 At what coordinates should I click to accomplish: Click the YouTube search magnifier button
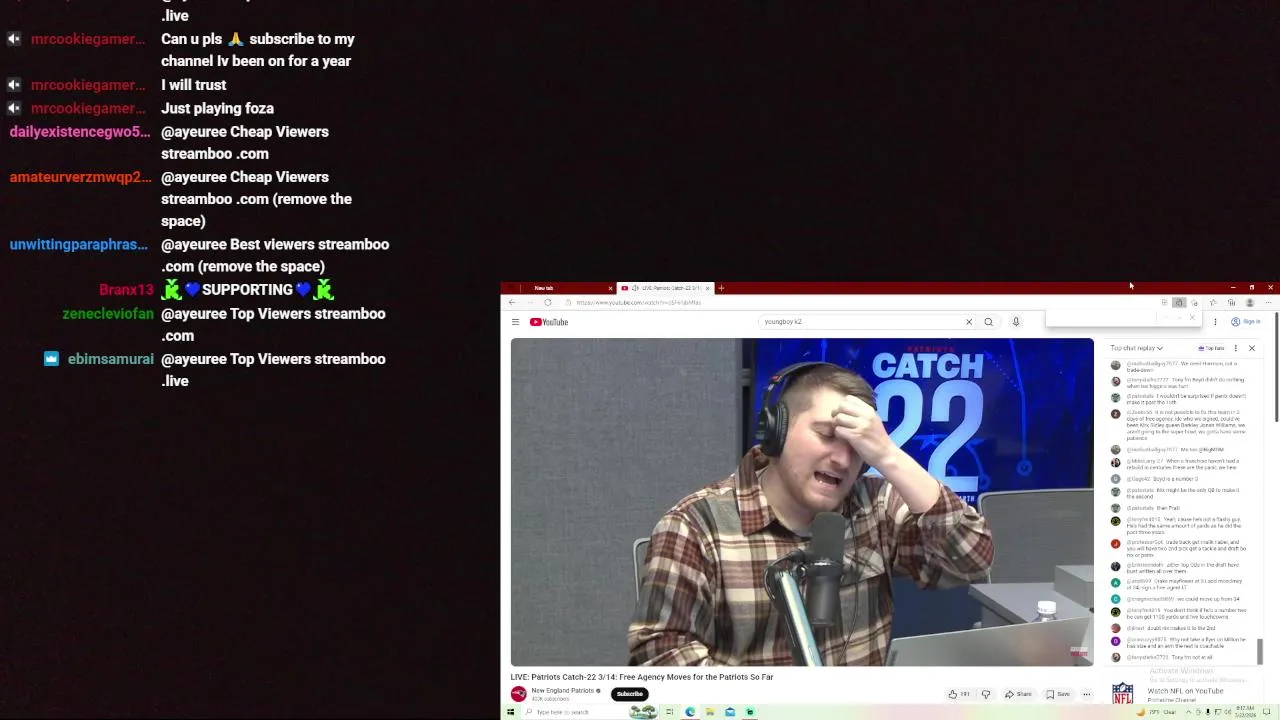point(988,322)
